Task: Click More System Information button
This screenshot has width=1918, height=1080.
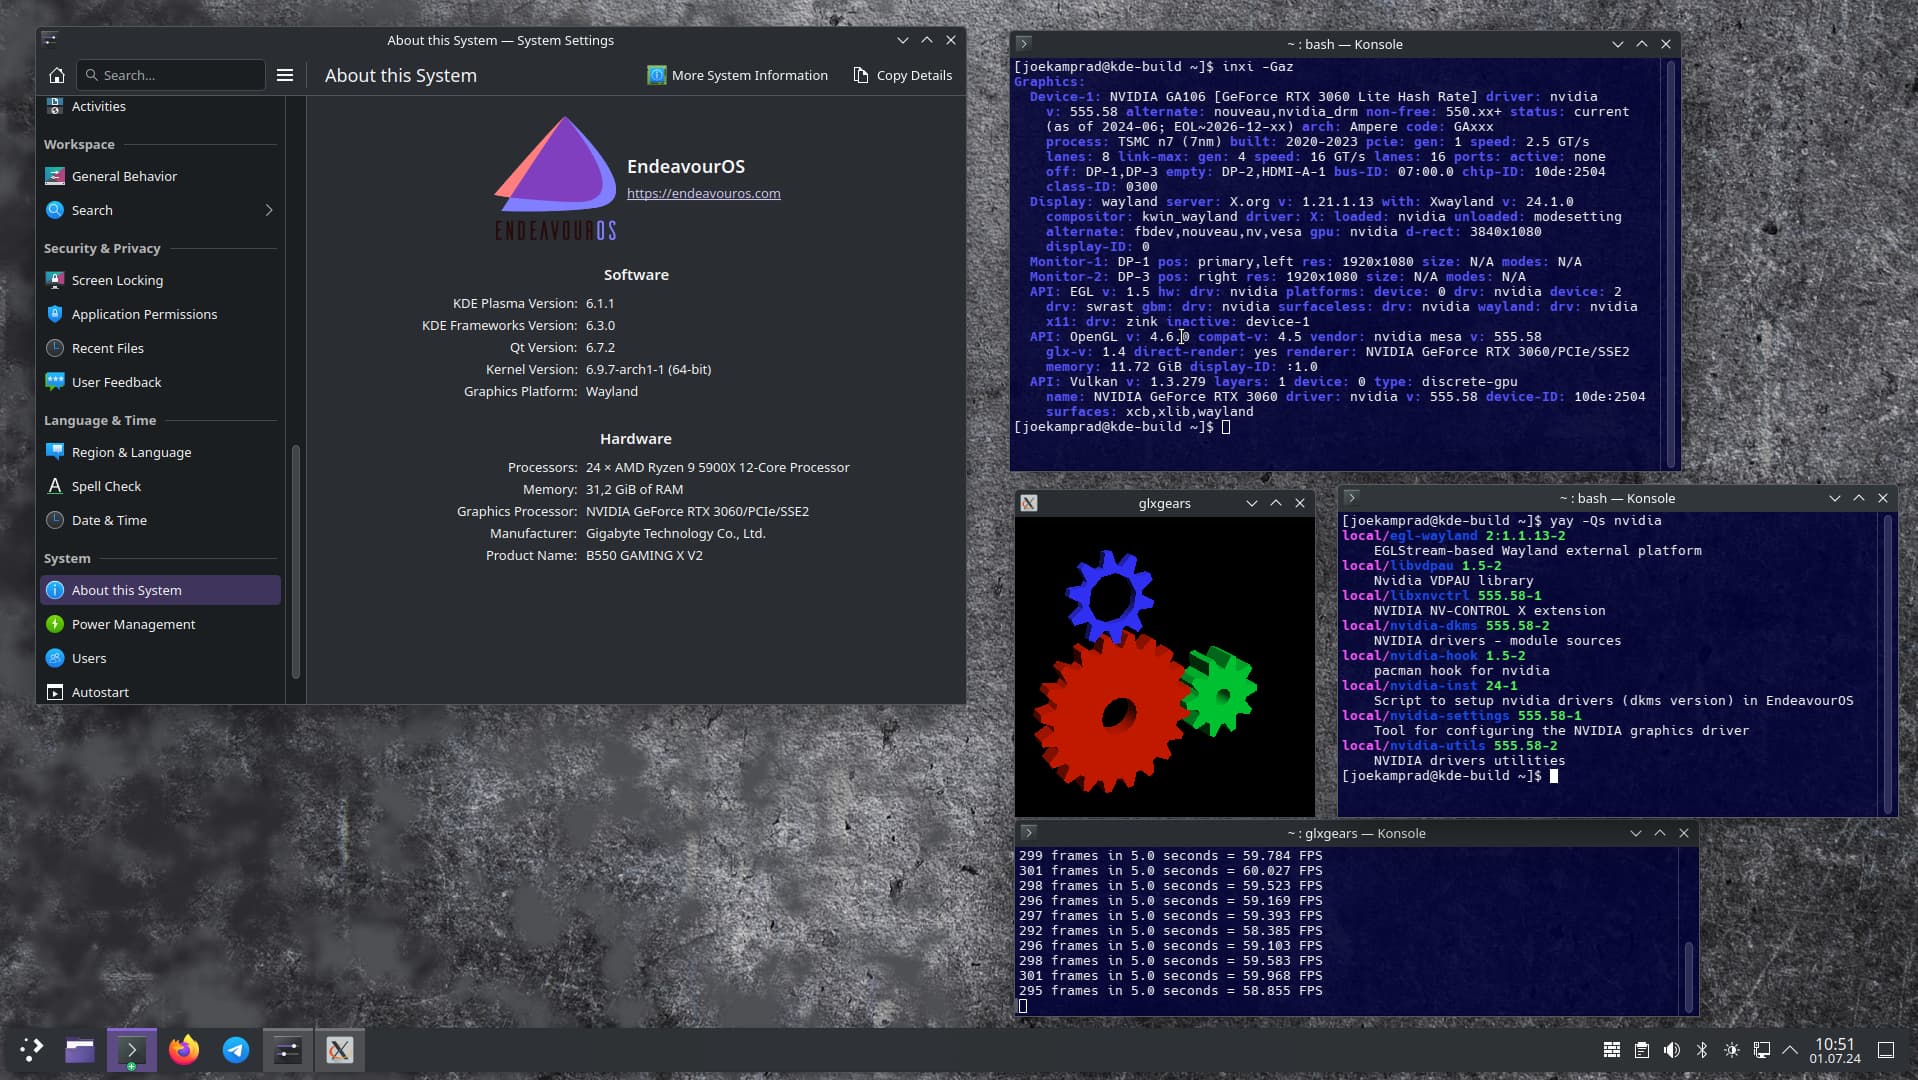Action: pyautogui.click(x=738, y=75)
